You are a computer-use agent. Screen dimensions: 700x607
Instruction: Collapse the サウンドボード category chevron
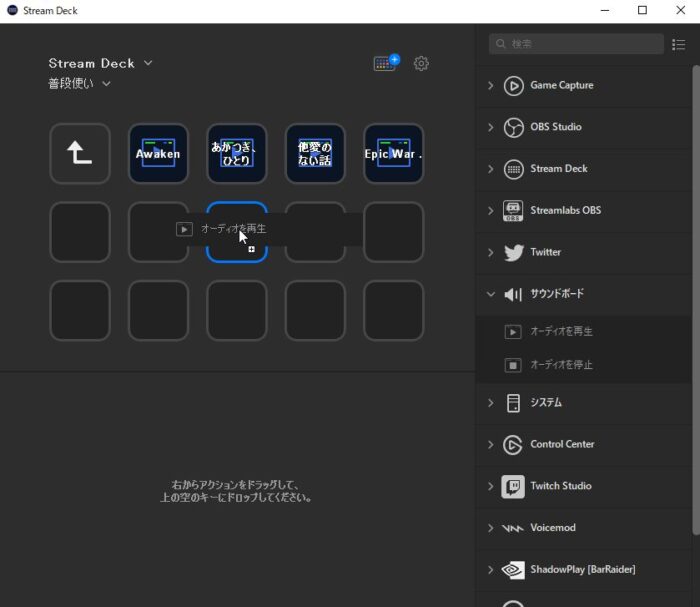pyautogui.click(x=491, y=294)
